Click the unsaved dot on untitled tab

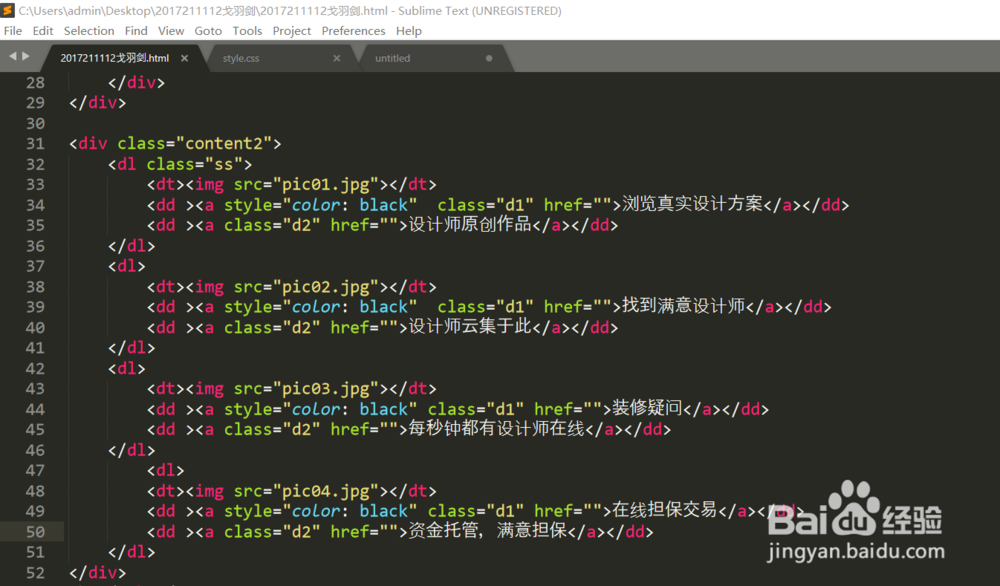pos(489,58)
